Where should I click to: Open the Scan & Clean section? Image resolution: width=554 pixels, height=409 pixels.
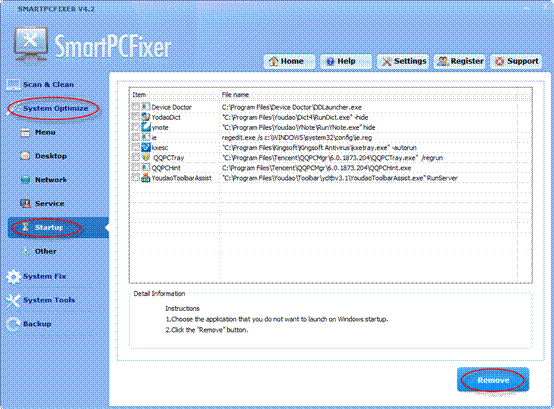[x=48, y=85]
